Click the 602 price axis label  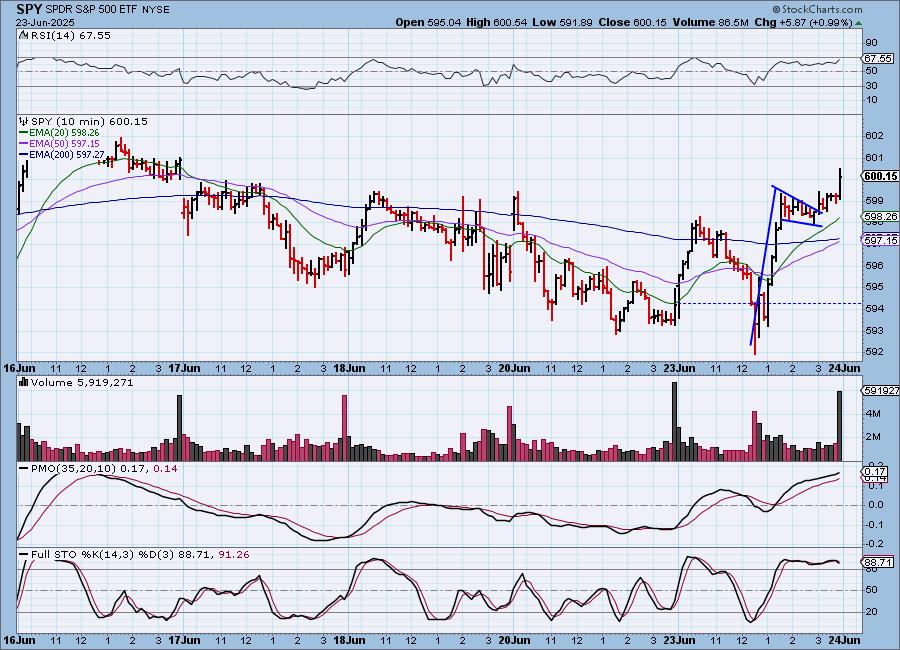click(874, 136)
